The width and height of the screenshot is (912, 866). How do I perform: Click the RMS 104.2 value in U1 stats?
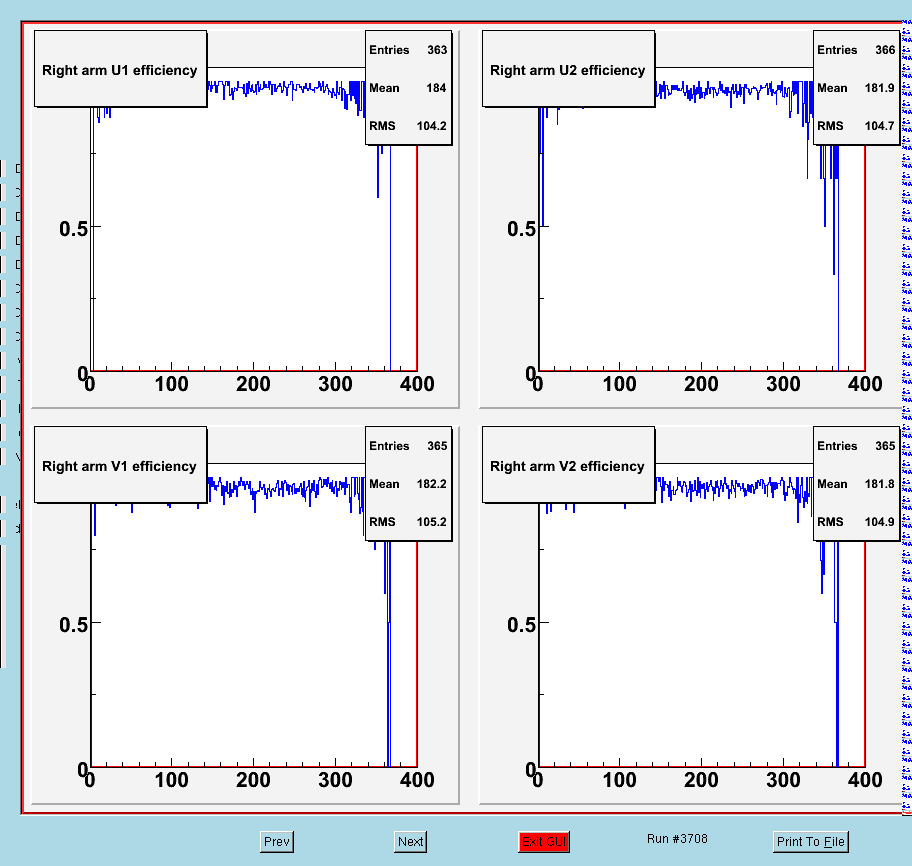tap(431, 126)
